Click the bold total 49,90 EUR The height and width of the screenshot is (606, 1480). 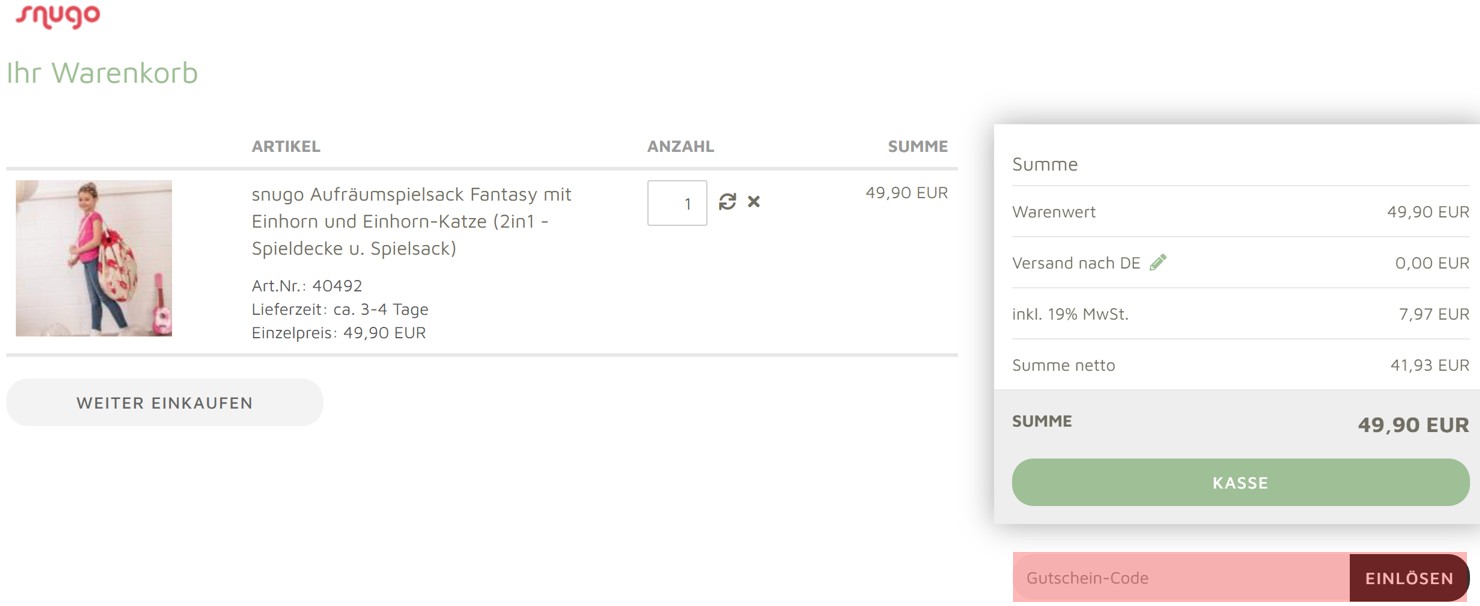coord(1414,425)
